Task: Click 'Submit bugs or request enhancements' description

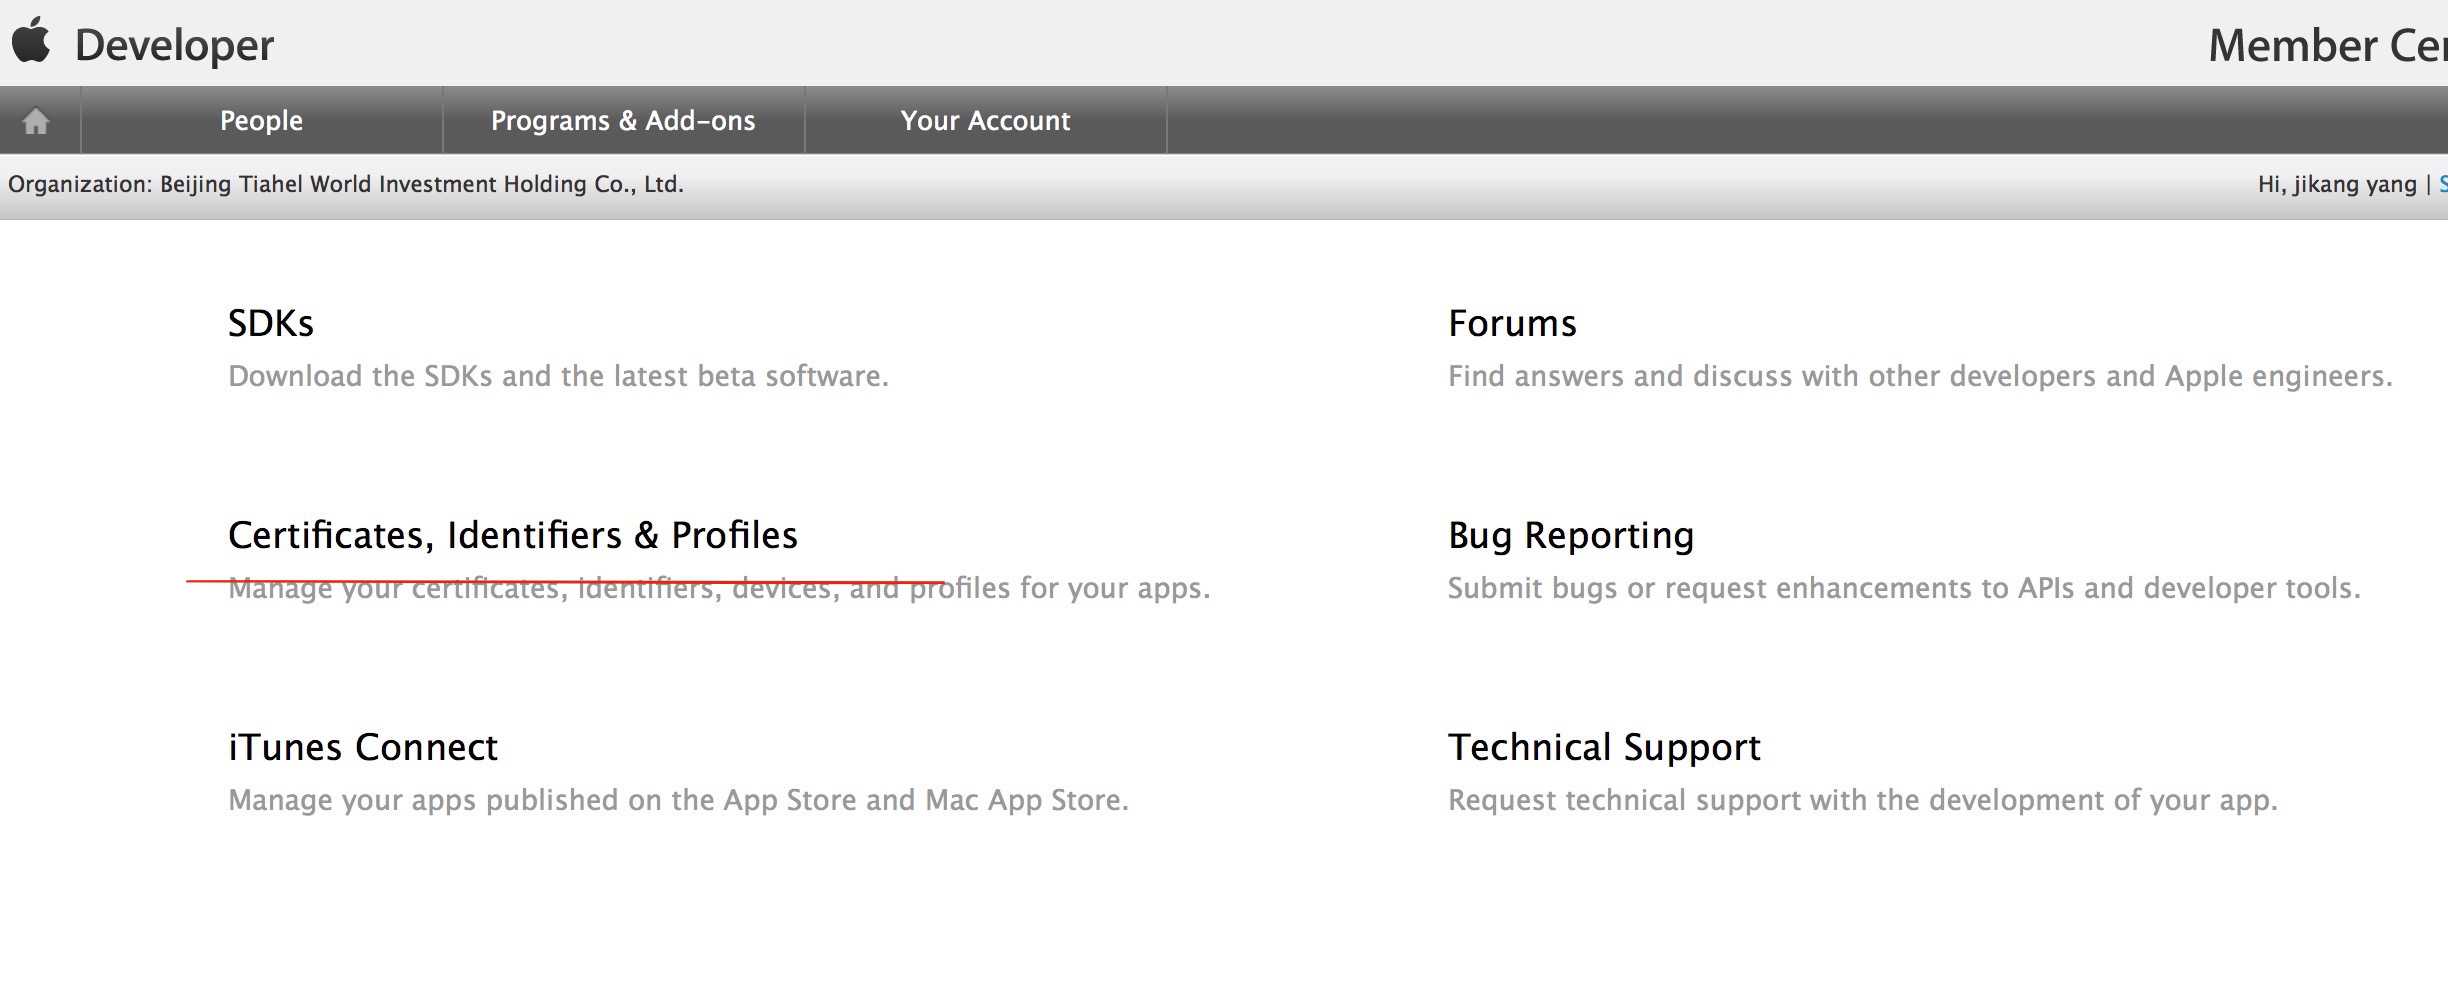Action: tap(1904, 588)
